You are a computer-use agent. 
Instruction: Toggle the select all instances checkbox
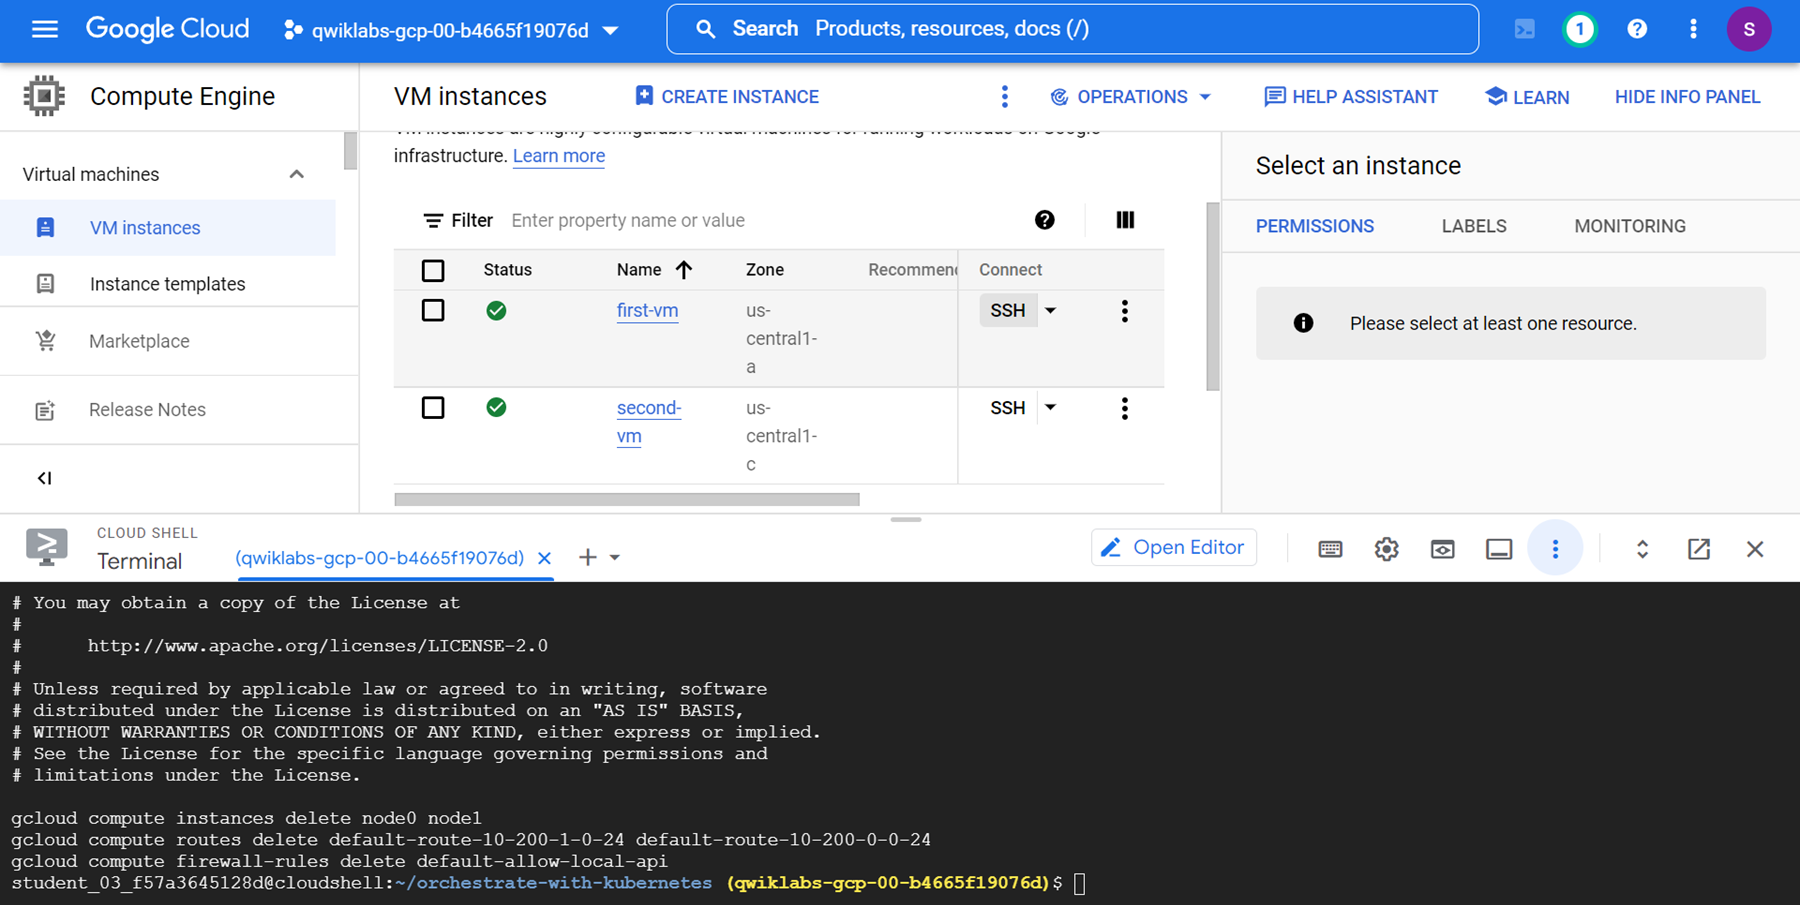(433, 270)
